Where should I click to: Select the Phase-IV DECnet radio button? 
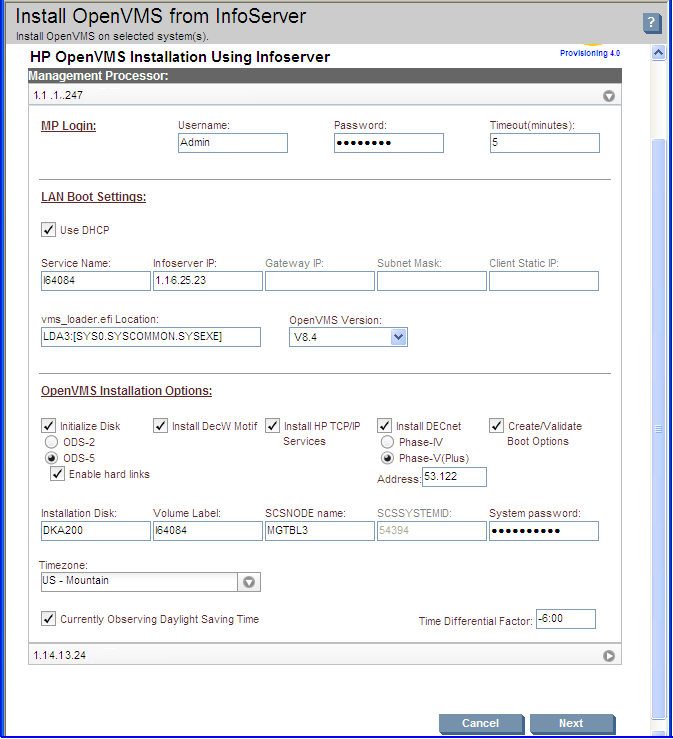pyautogui.click(x=387, y=442)
